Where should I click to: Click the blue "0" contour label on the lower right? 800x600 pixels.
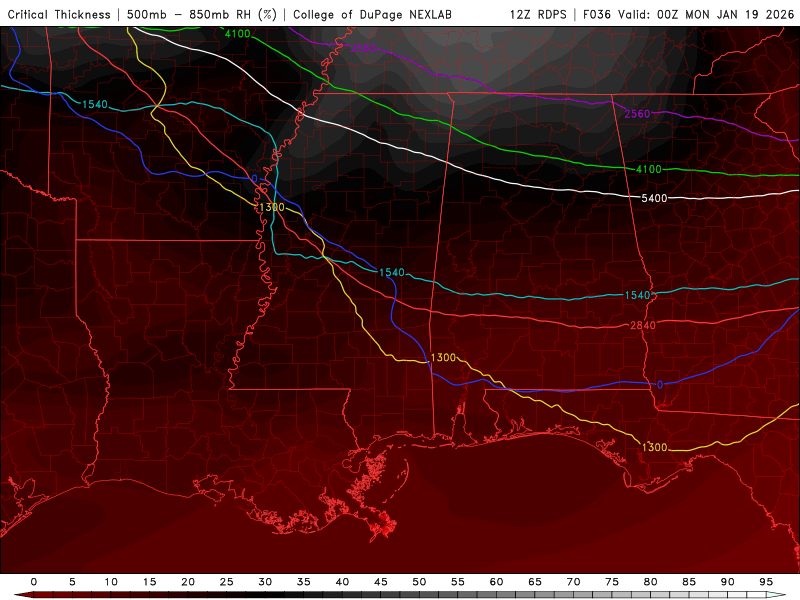(x=660, y=385)
